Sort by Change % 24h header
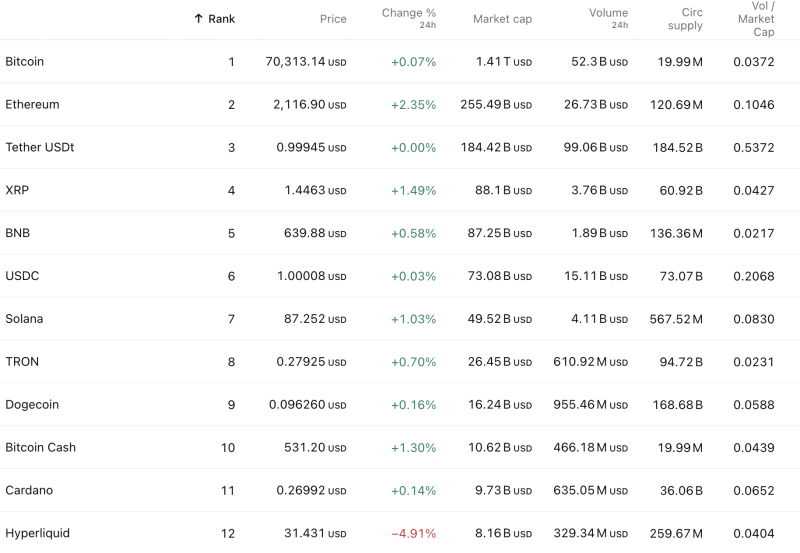The width and height of the screenshot is (800, 553). (x=409, y=18)
